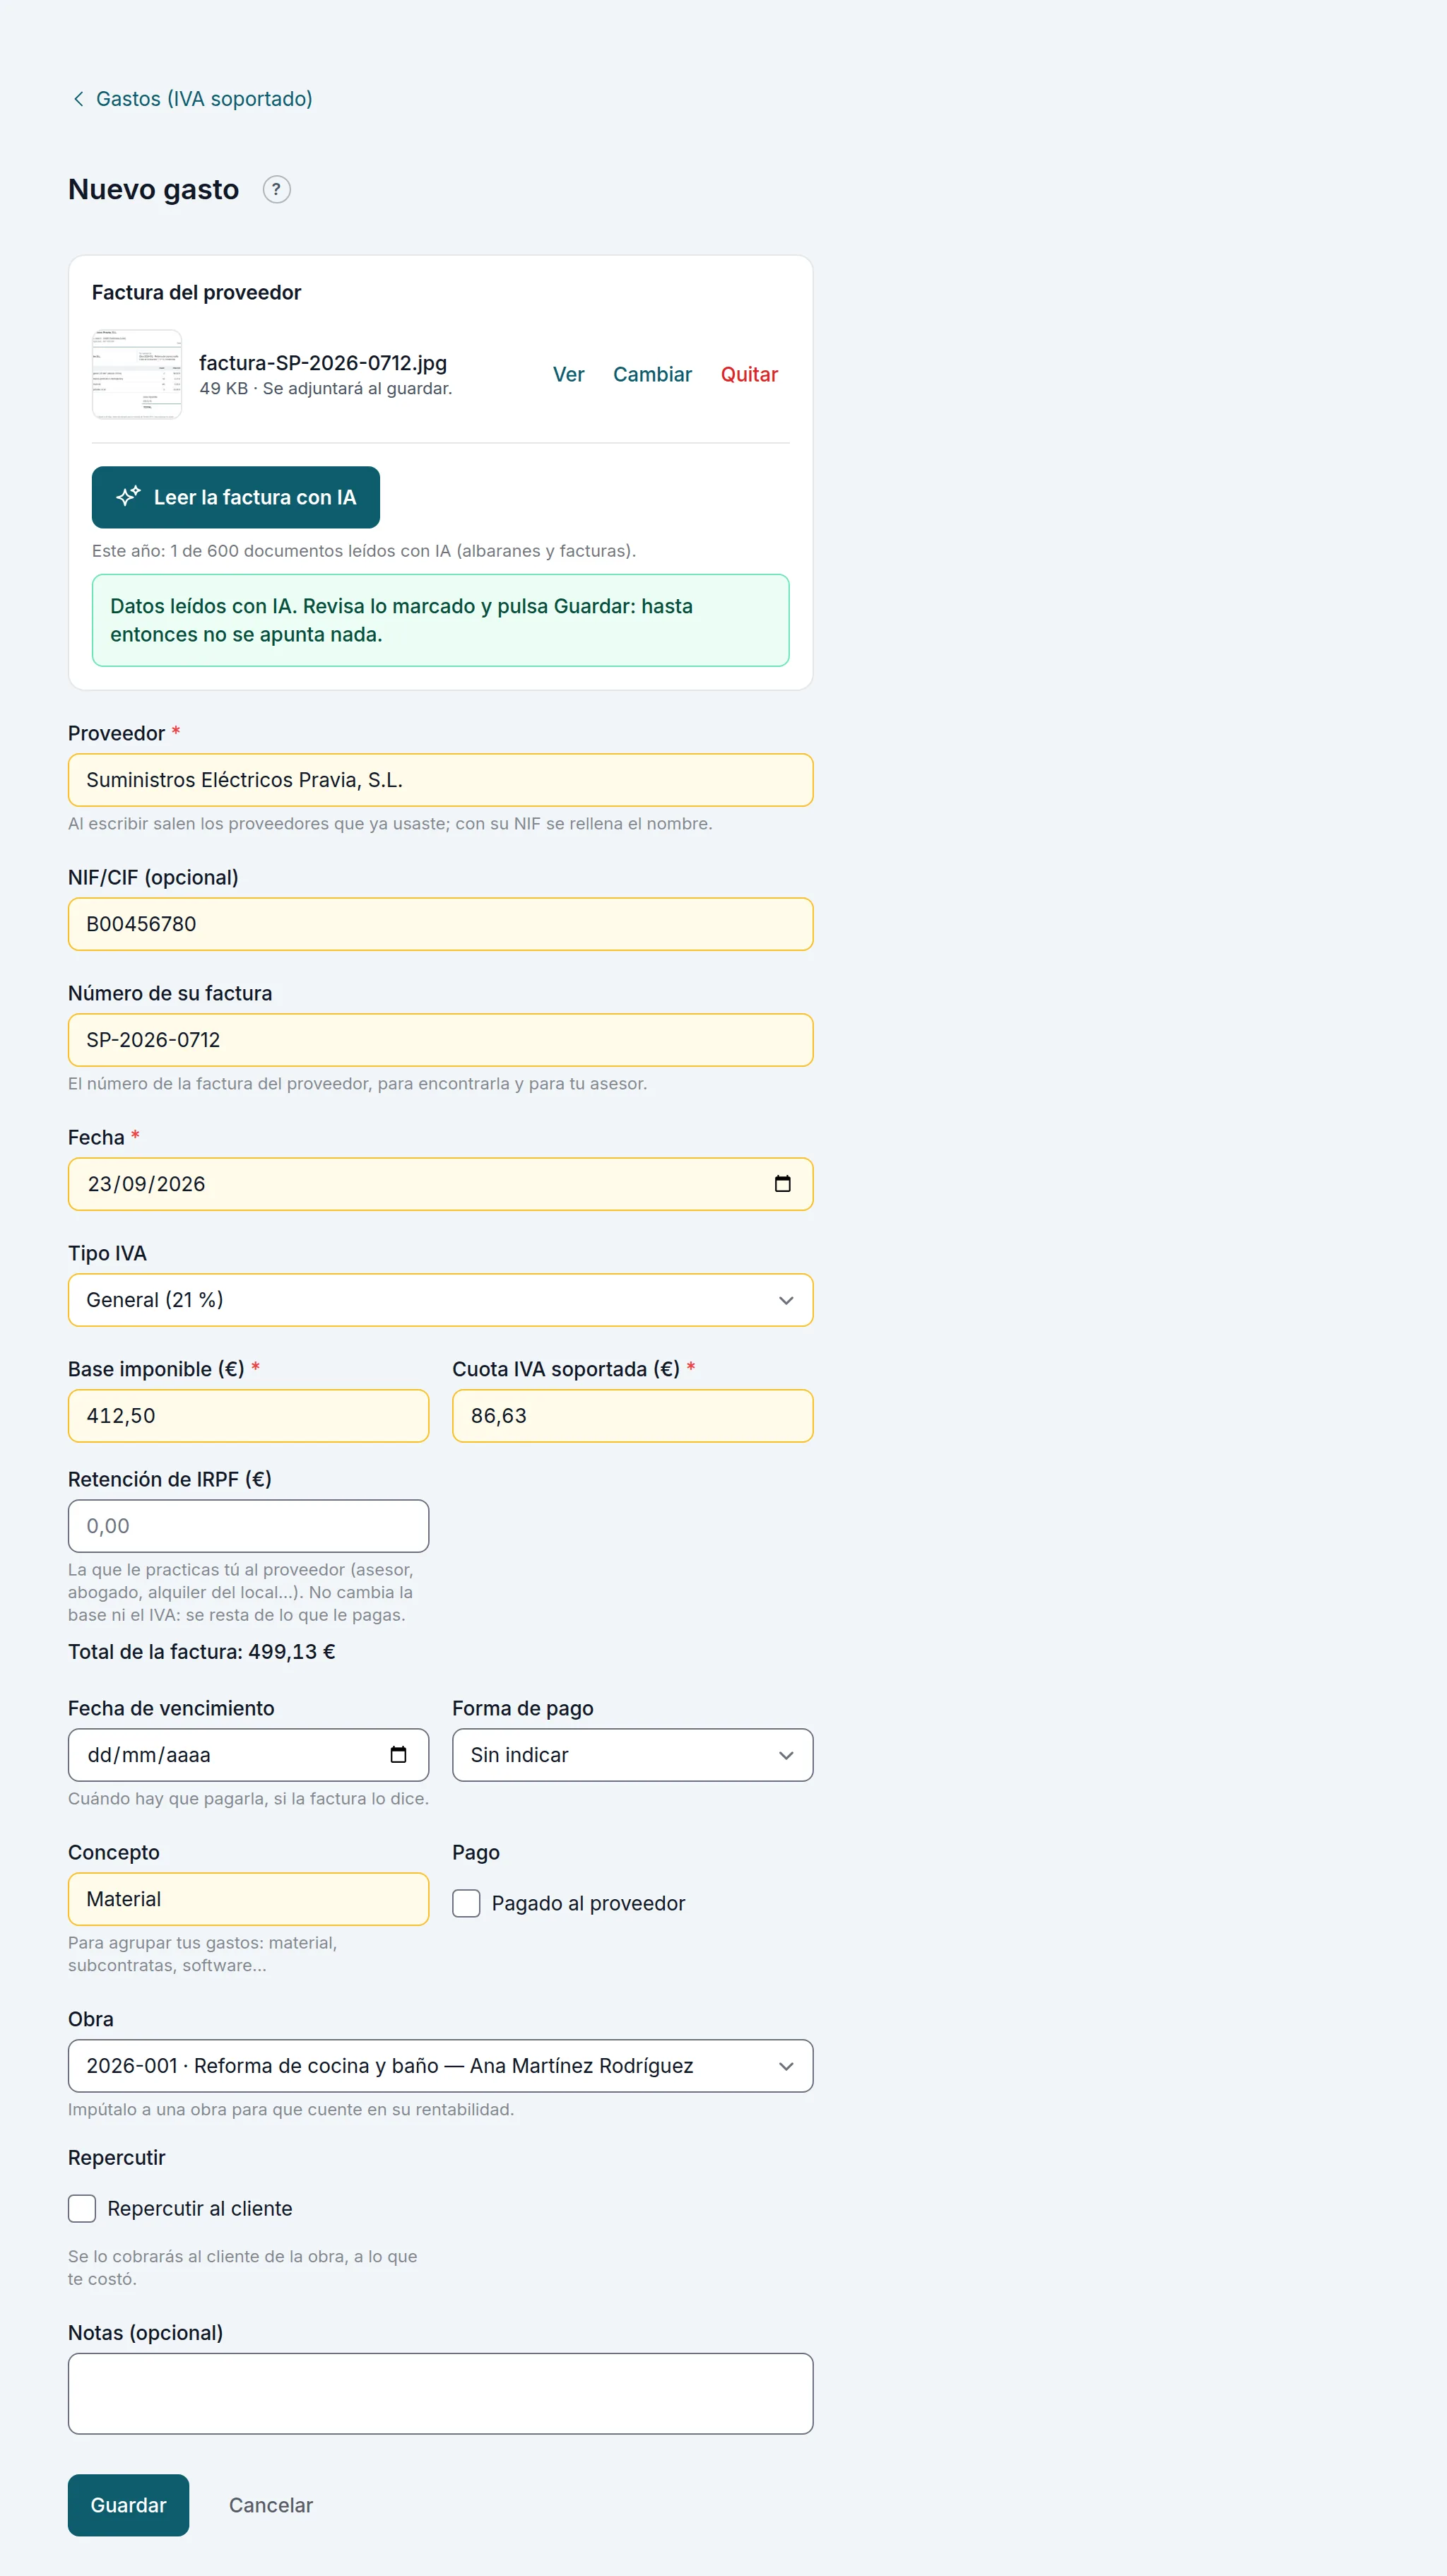
Task: Save the expense with Guardar
Action: pyautogui.click(x=128, y=2505)
